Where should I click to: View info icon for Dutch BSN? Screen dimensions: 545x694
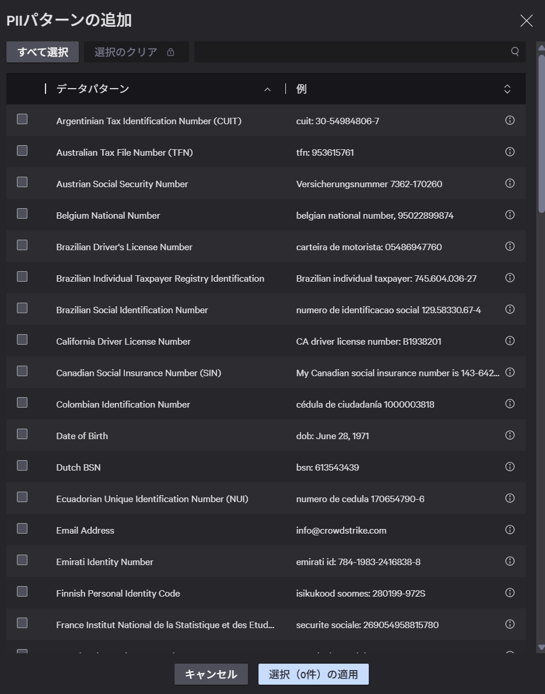510,466
